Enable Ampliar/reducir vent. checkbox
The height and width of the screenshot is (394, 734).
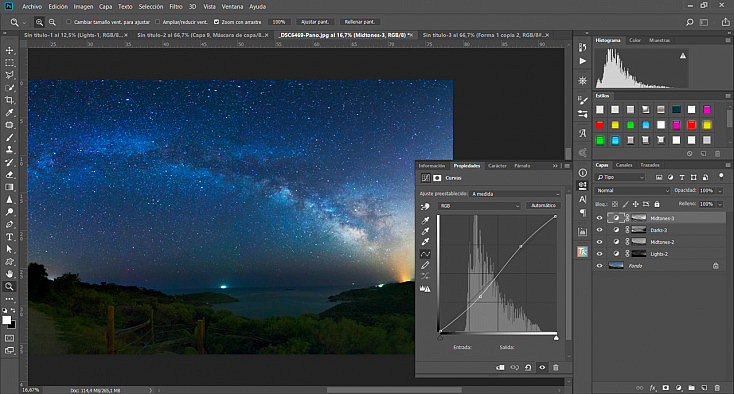(157, 22)
